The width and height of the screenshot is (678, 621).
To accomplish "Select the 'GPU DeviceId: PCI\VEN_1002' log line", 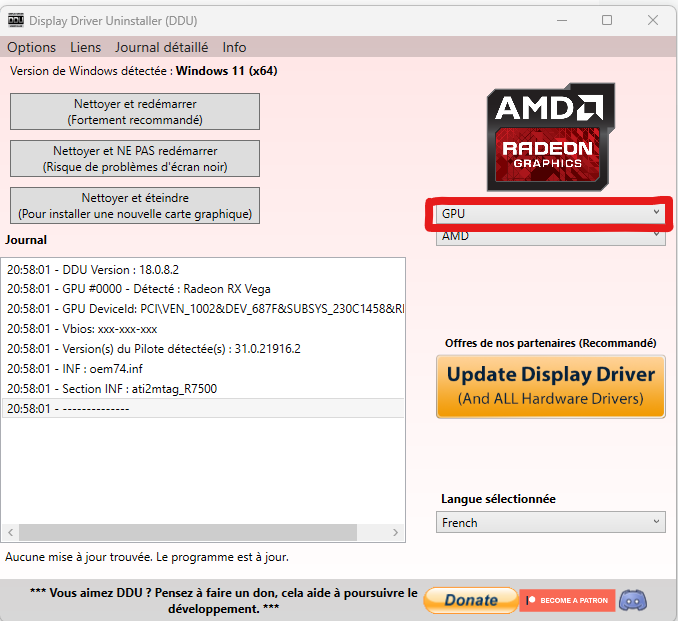I will 203,309.
